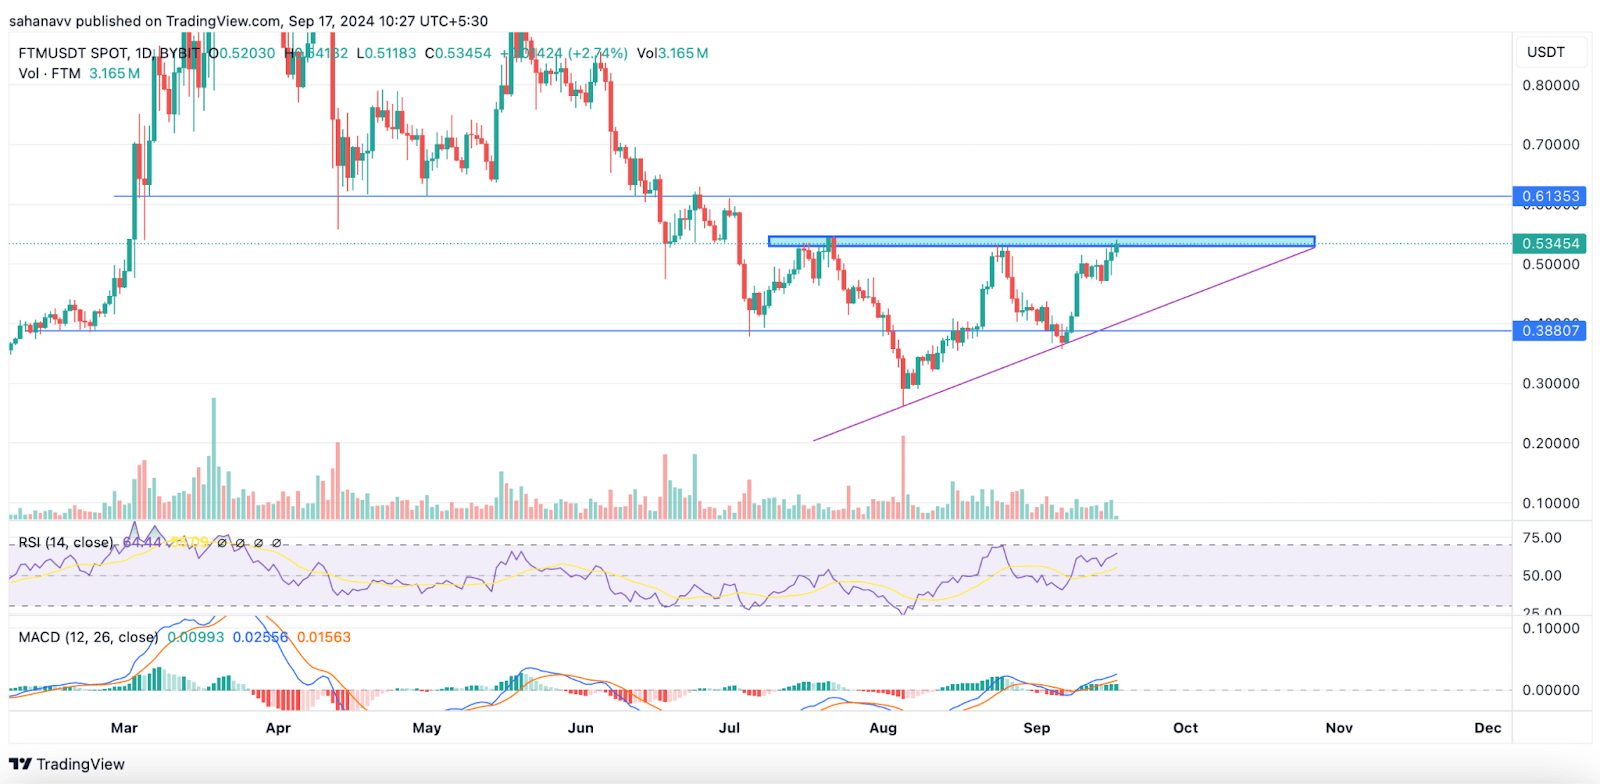Image resolution: width=1600 pixels, height=784 pixels.
Task: Click the 0.30000 price axis label
Action: pyautogui.click(x=1551, y=383)
